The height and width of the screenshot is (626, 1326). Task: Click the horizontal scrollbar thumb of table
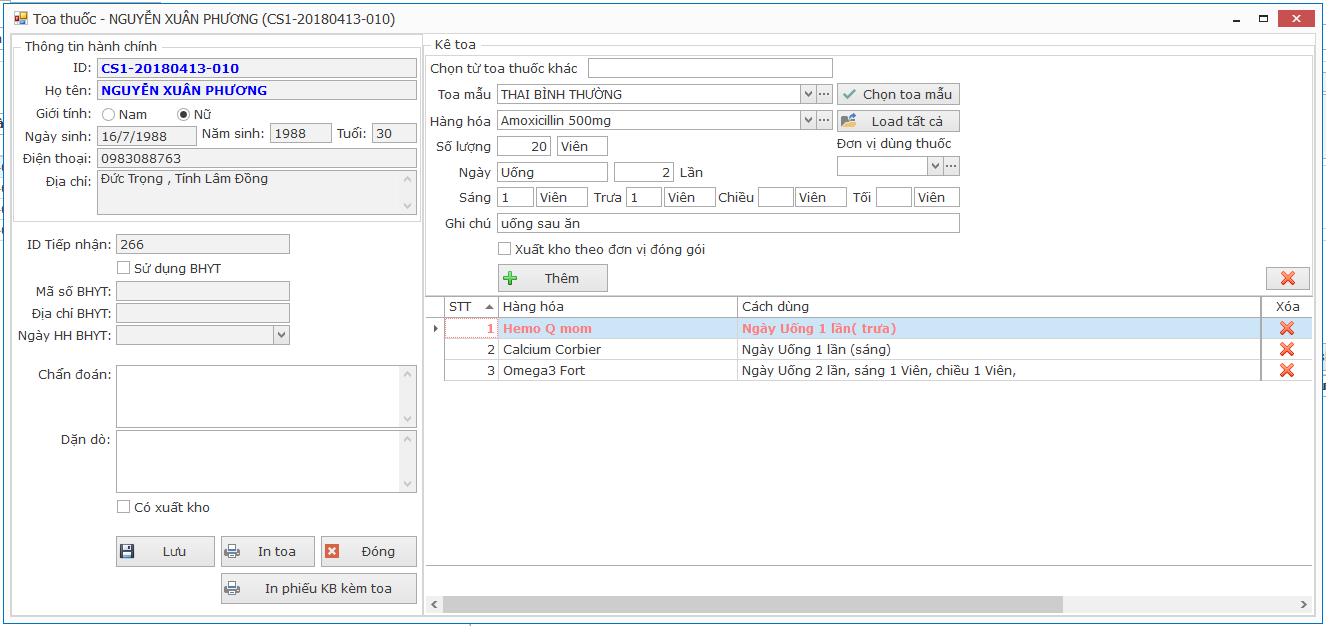click(x=752, y=604)
